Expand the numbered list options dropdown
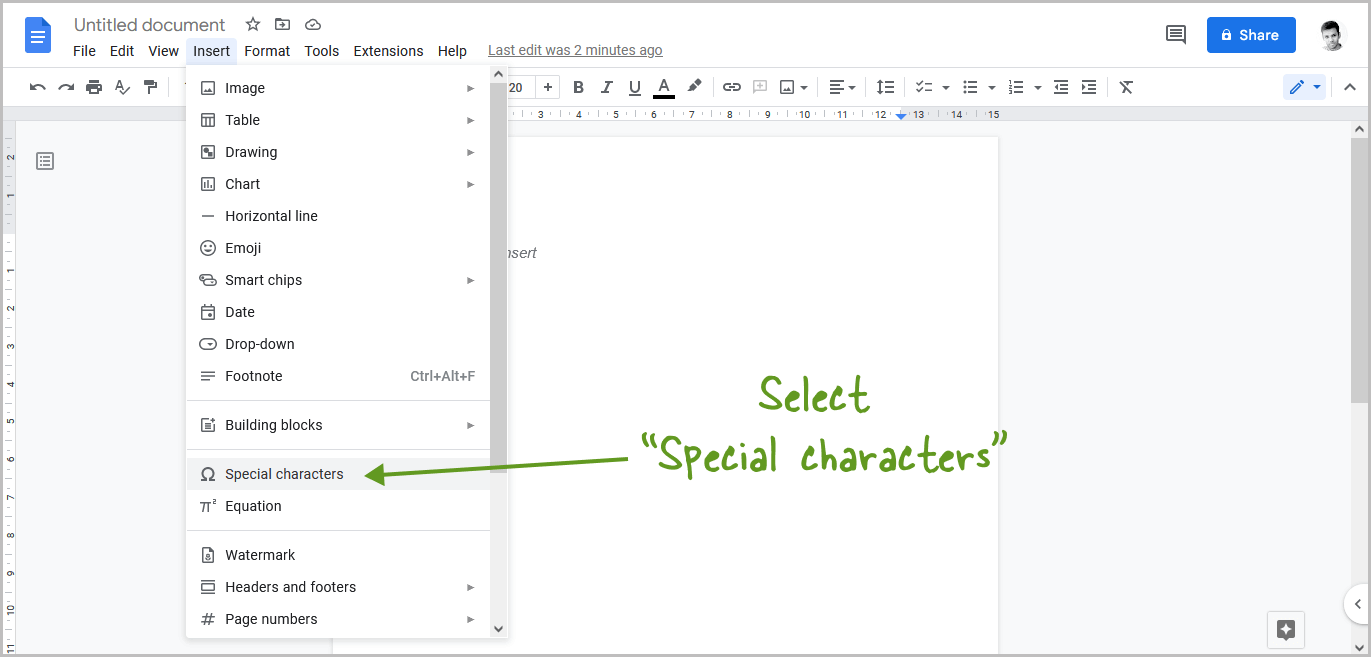 click(1037, 87)
